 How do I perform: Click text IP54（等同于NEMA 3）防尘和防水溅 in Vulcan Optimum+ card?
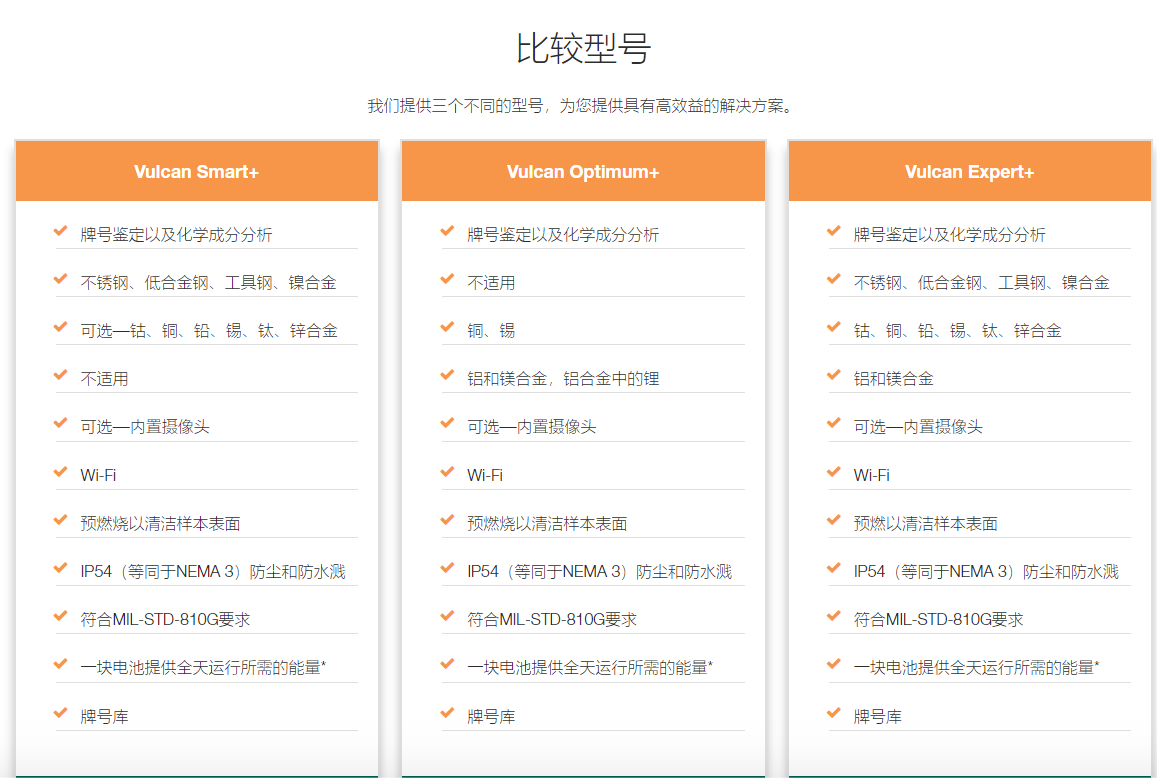pos(599,572)
